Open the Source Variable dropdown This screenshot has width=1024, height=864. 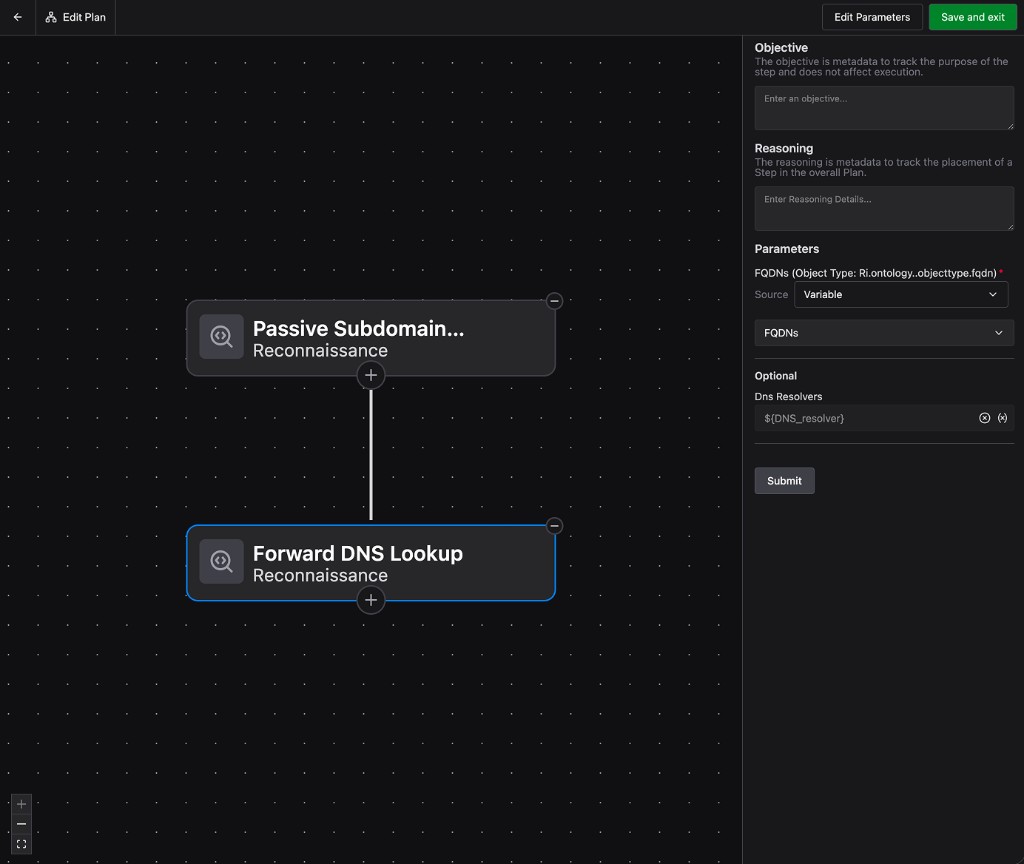(x=901, y=295)
